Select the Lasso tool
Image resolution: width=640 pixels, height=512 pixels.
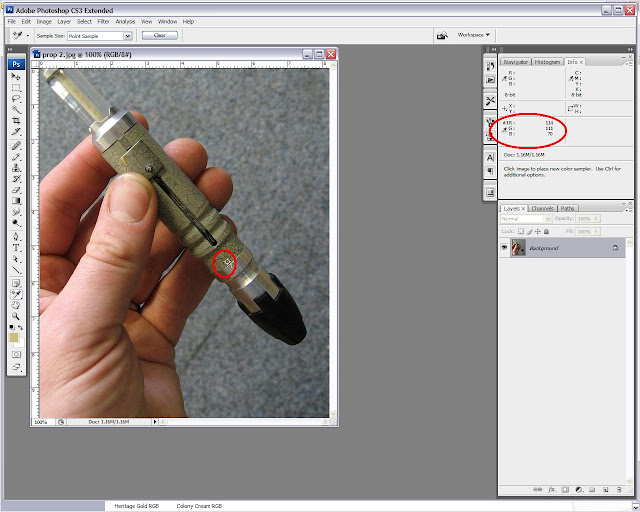click(16, 99)
